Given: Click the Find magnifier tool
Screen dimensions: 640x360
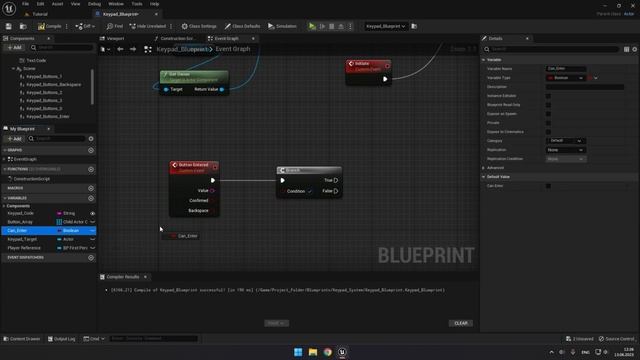Looking at the screenshot, I should [114, 26].
